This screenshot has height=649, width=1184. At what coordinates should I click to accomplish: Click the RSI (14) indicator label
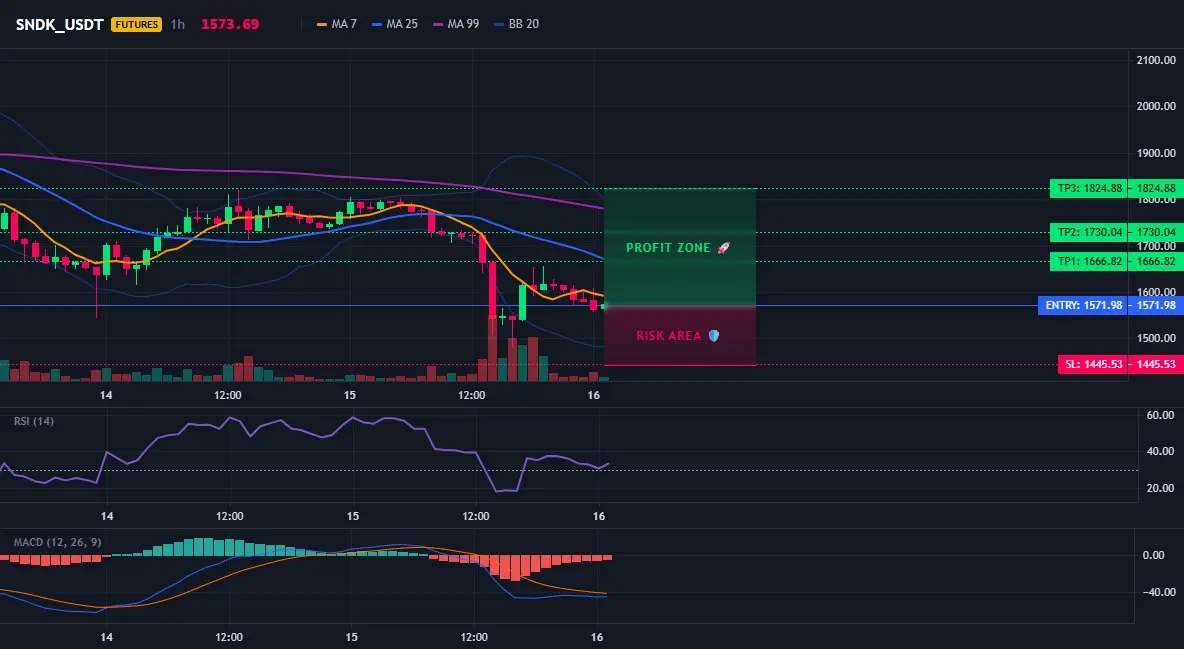34,421
